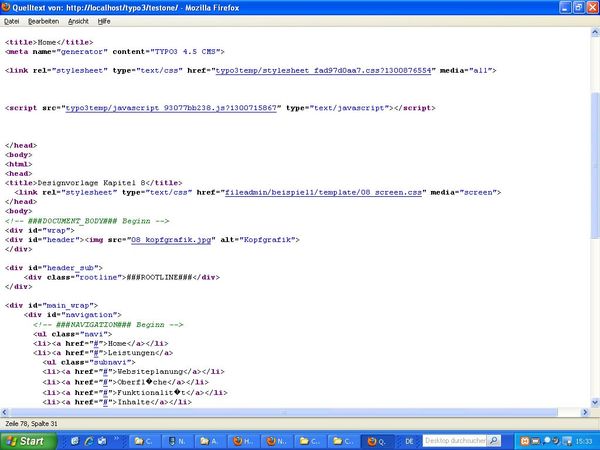Click the '###NAVIGATION### Beginn' comment
Image resolution: width=600 pixels, height=450 pixels.
(x=108, y=324)
